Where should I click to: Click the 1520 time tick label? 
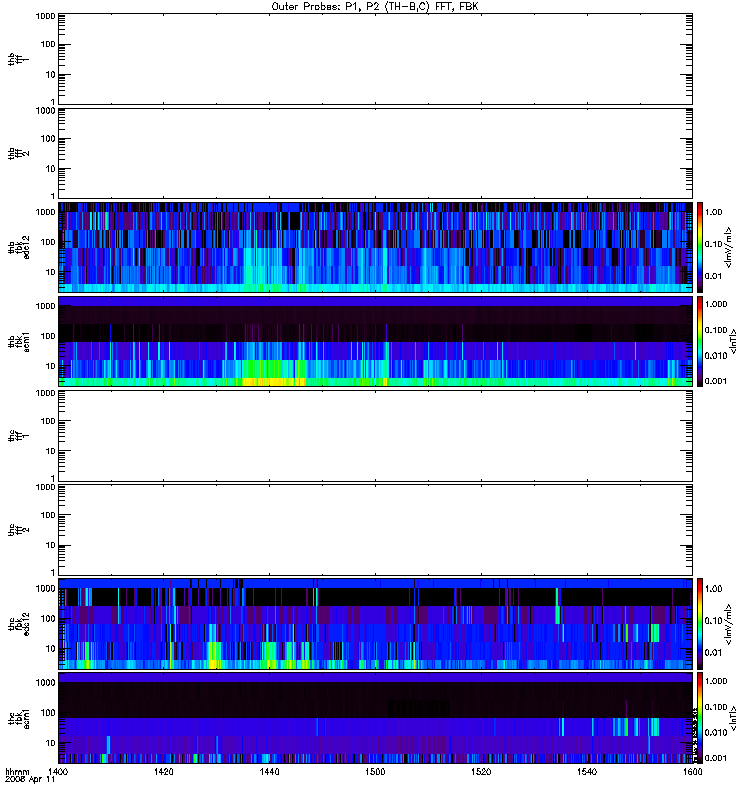(481, 771)
